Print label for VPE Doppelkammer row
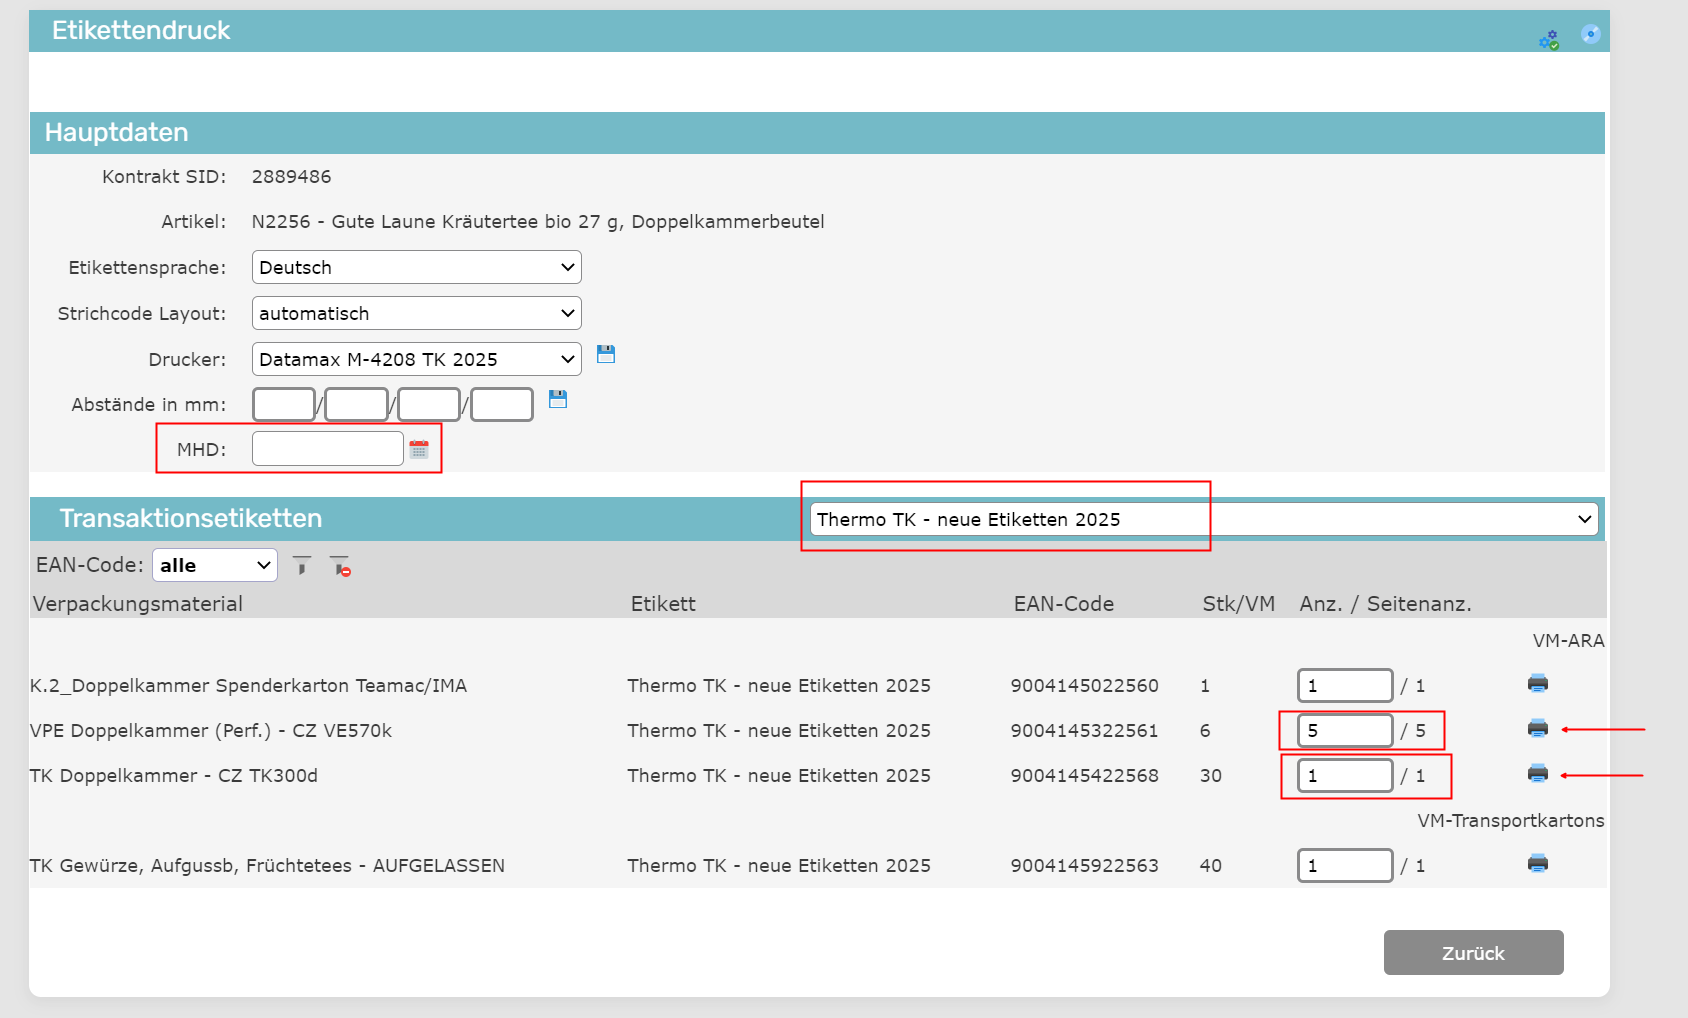The width and height of the screenshot is (1688, 1018). point(1537,729)
